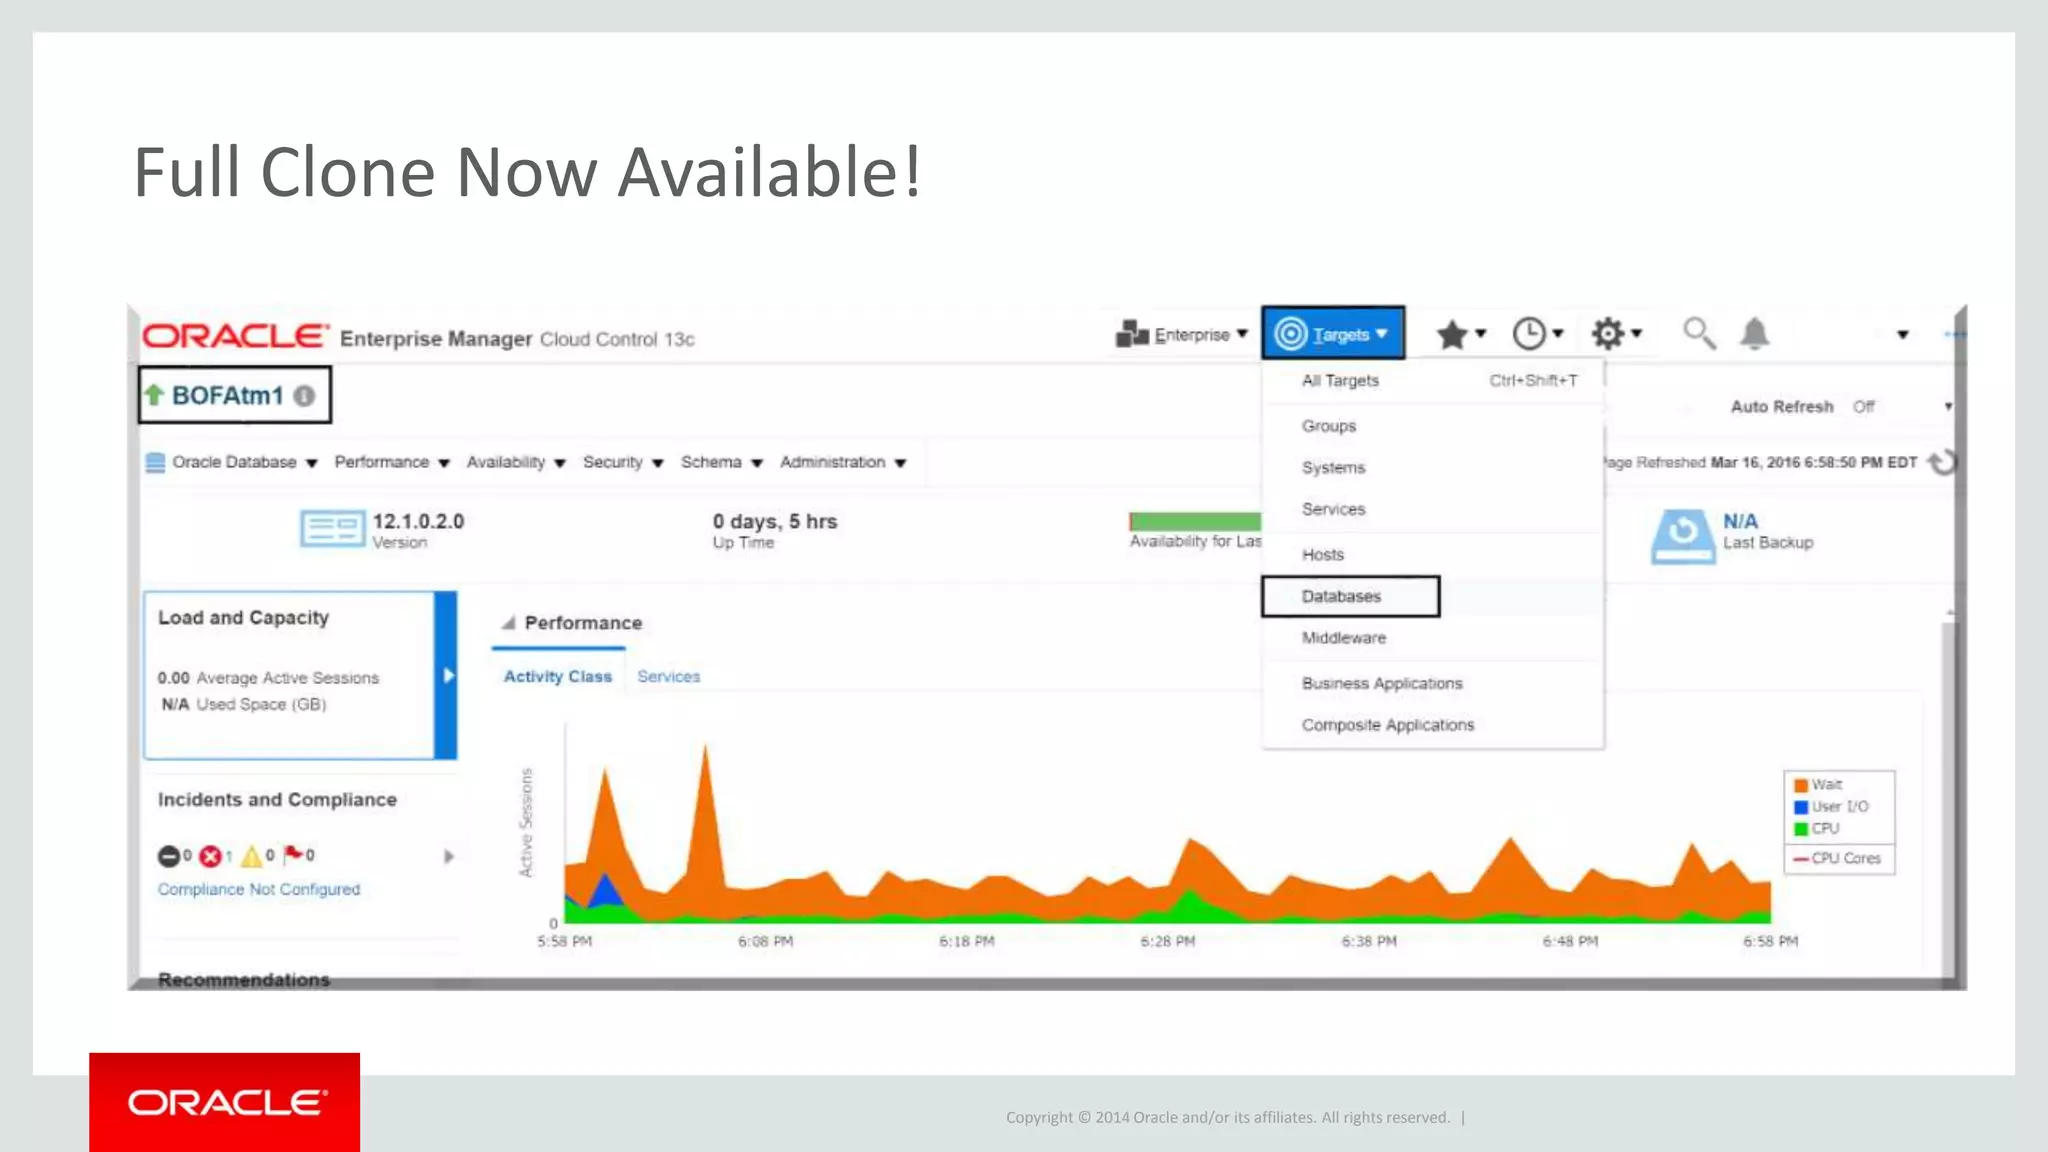Choose All Targets menu entry
Viewport: 2048px width, 1152px height.
1340,381
